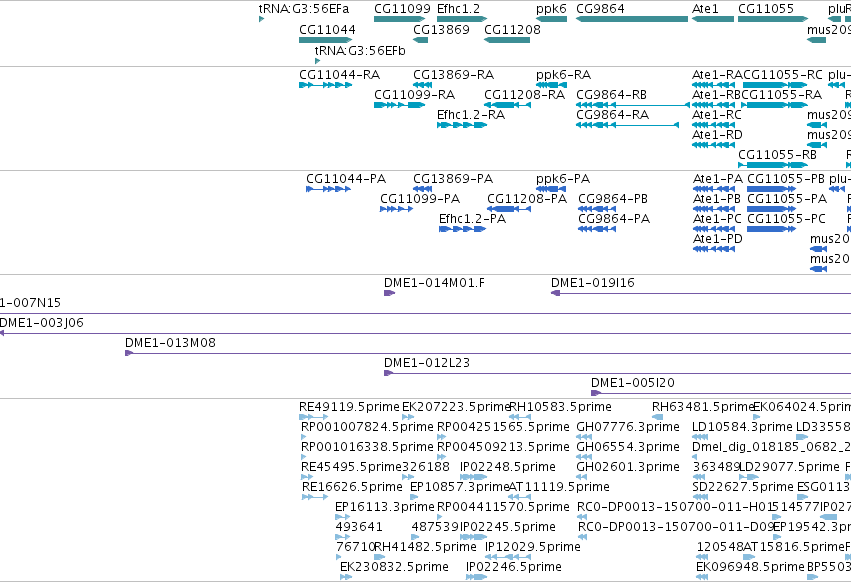851x582 pixels.
Task: Click BAC clone DME1-013M08 label
Action: coord(170,343)
